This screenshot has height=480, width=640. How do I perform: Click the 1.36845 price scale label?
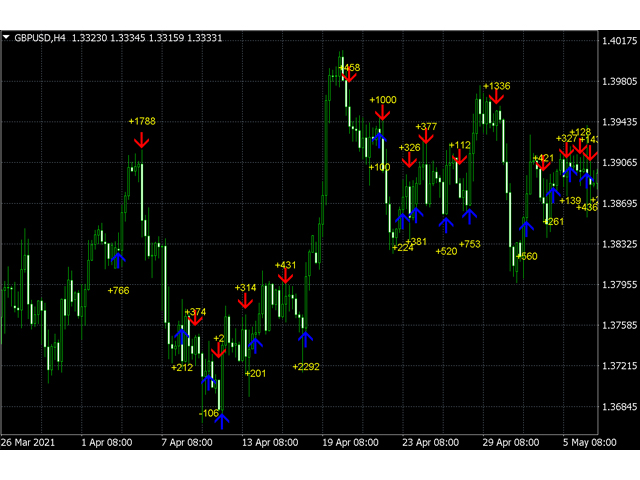pyautogui.click(x=620, y=407)
